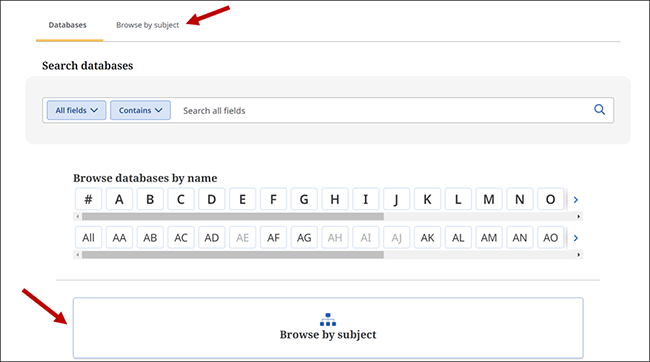The width and height of the screenshot is (650, 362).
Task: Select letter M in name browser
Action: (489, 199)
